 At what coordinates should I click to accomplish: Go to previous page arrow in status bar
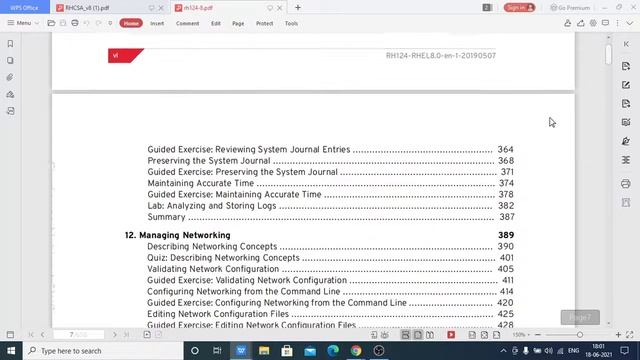pyautogui.click(x=42, y=335)
